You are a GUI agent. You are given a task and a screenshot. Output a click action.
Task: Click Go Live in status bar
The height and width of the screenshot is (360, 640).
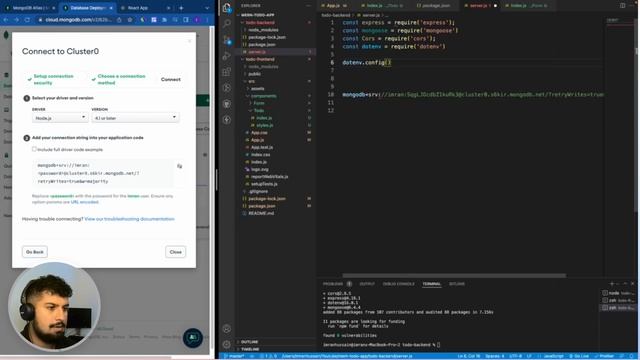[579, 356]
